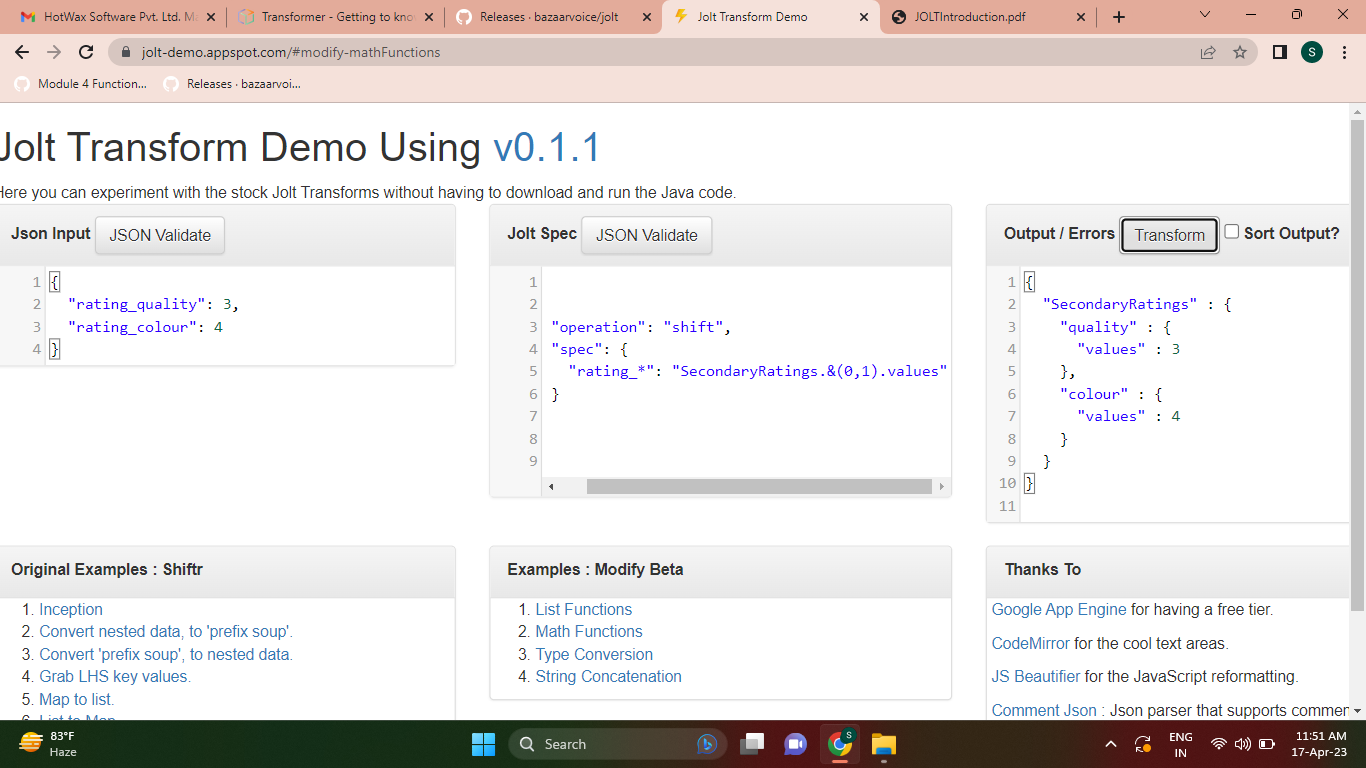Image resolution: width=1366 pixels, height=768 pixels.
Task: Visit the Google App Engine link
Action: point(1059,609)
